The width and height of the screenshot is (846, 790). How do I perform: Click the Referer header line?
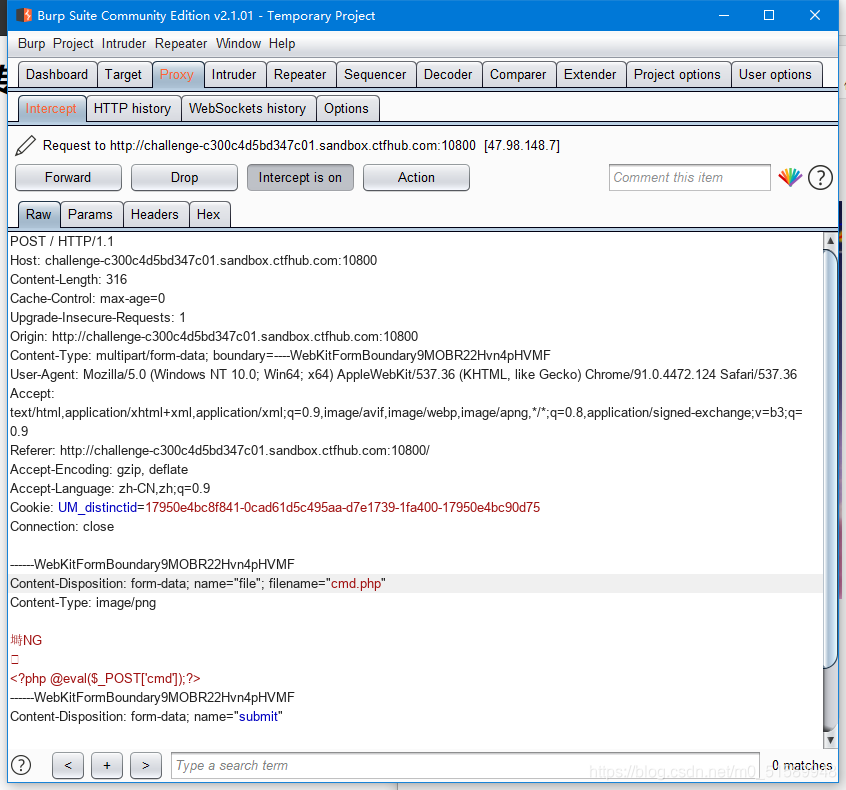(x=220, y=450)
